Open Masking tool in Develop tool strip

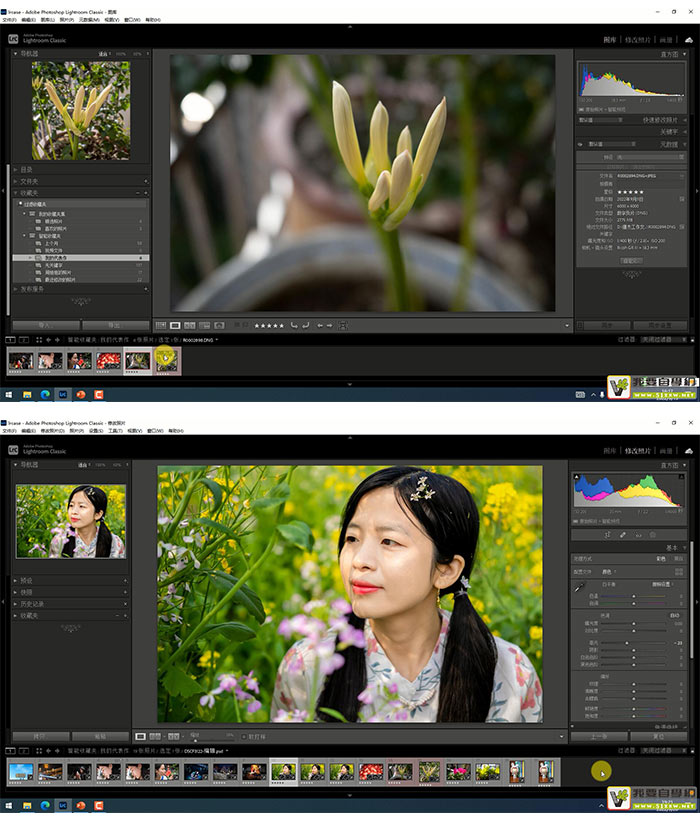653,535
